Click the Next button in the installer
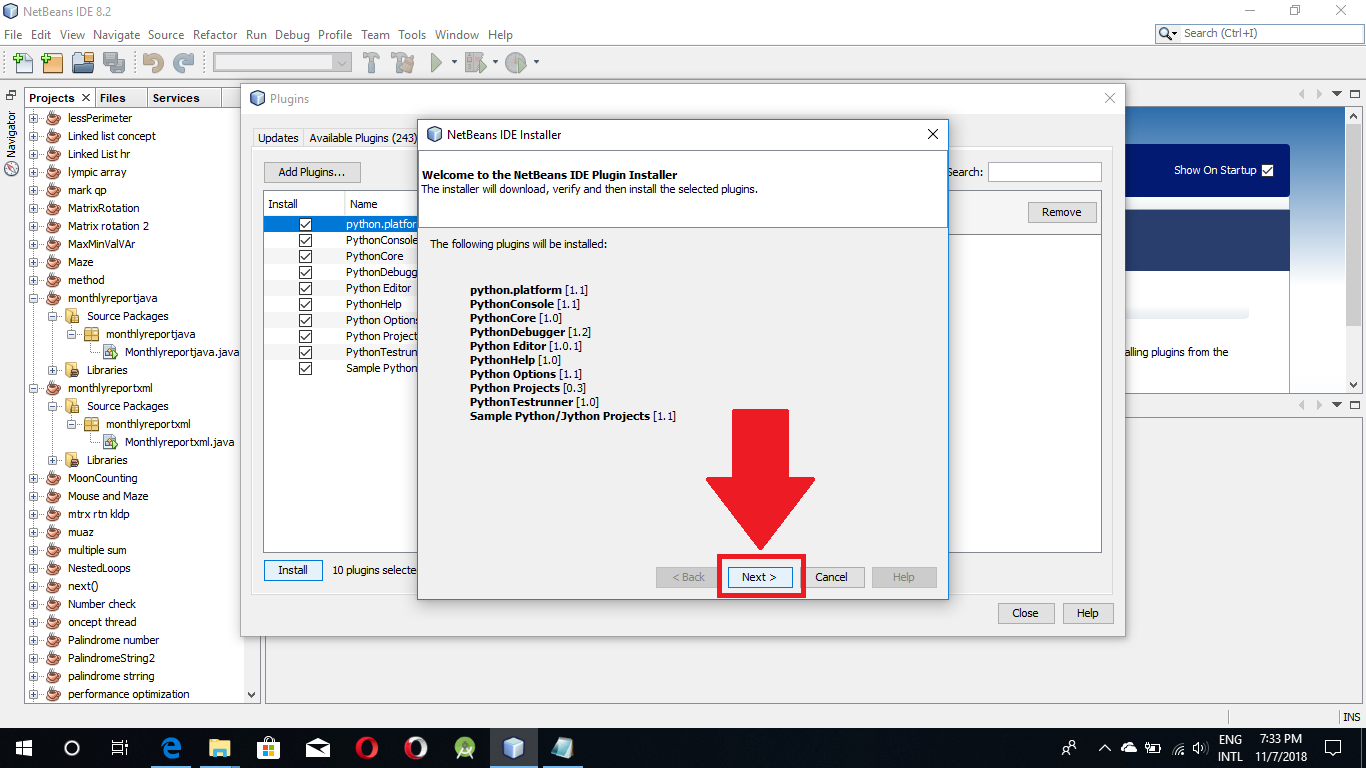1366x768 pixels. pos(760,577)
